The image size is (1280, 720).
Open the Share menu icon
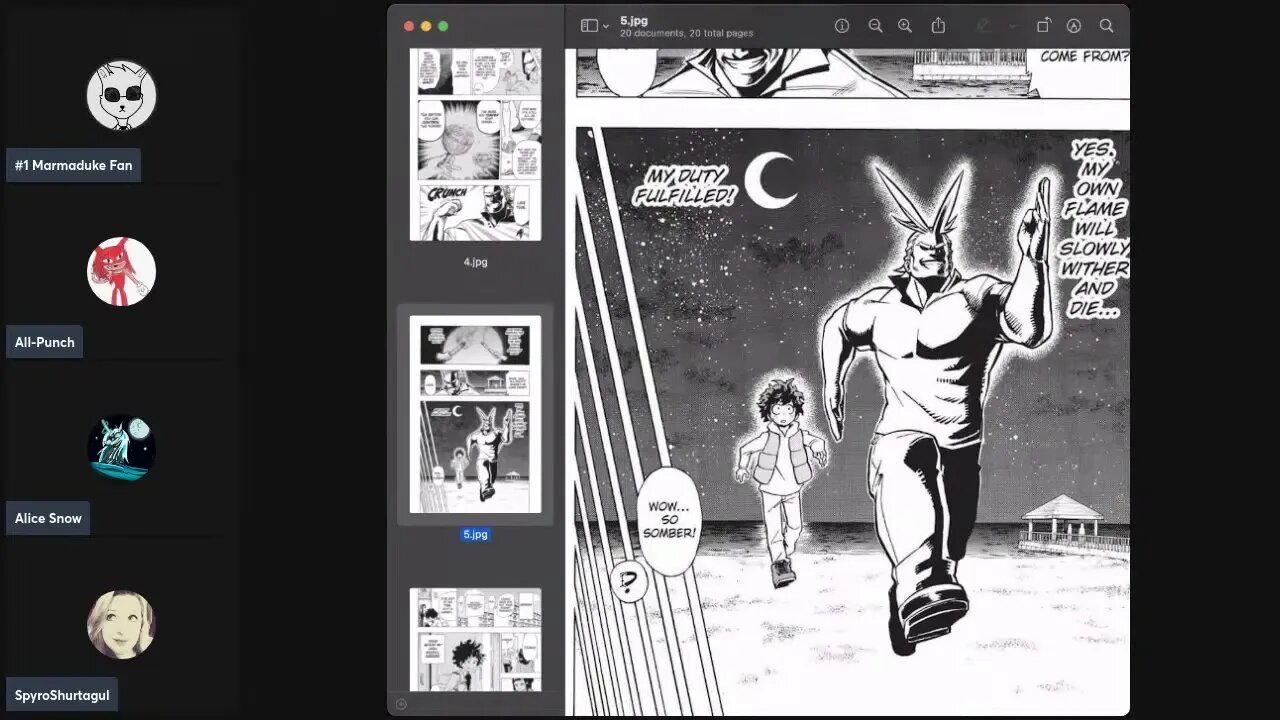click(x=938, y=26)
